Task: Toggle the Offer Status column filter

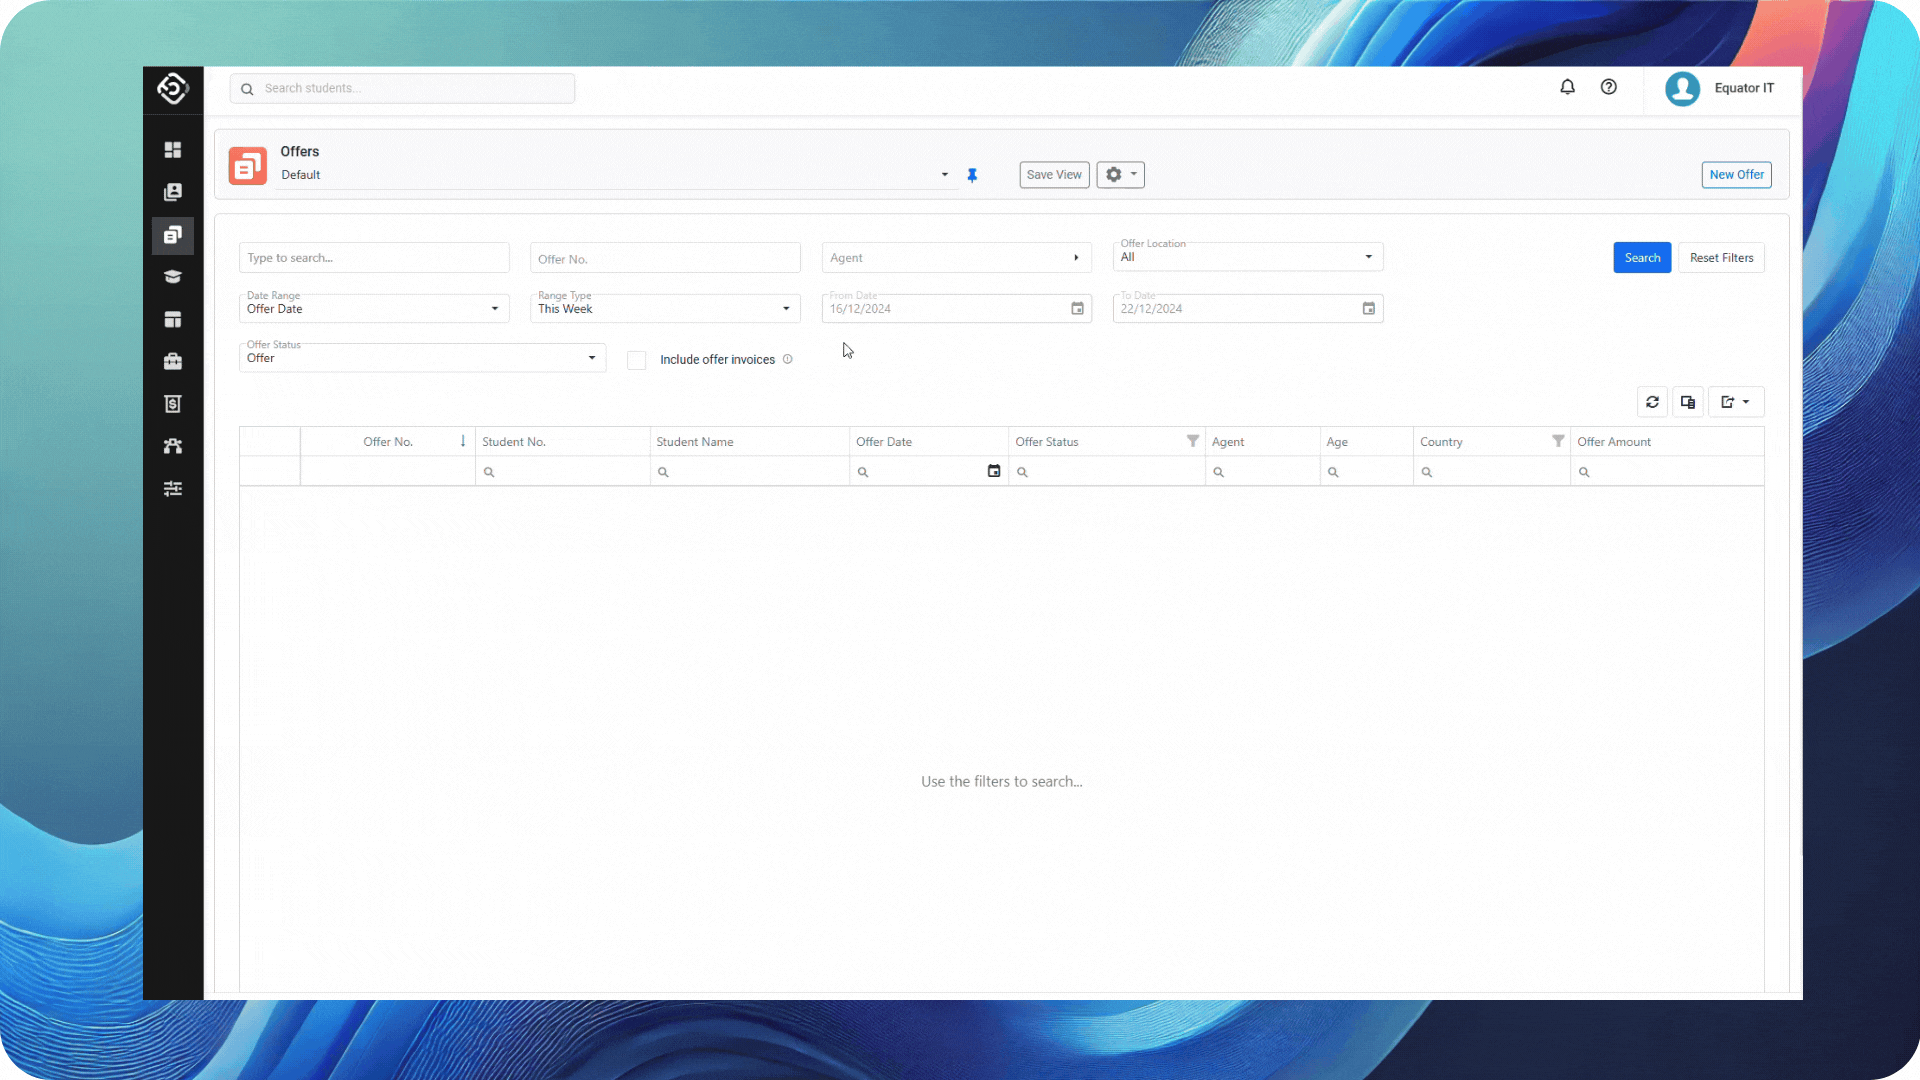Action: 1192,441
